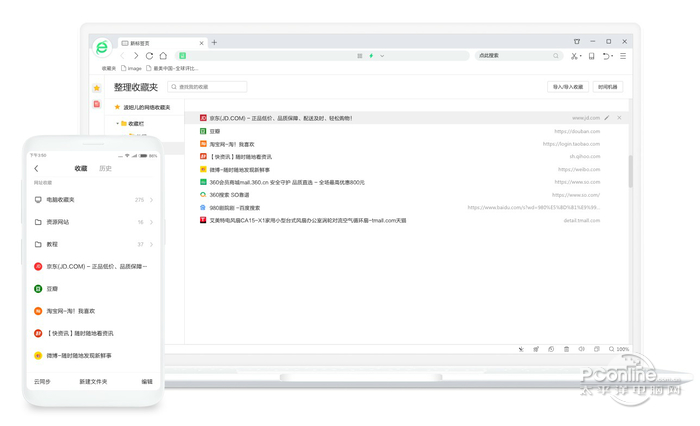Collapse the 收藏栏 folder tree arrow
700x426 pixels.
tap(117, 123)
